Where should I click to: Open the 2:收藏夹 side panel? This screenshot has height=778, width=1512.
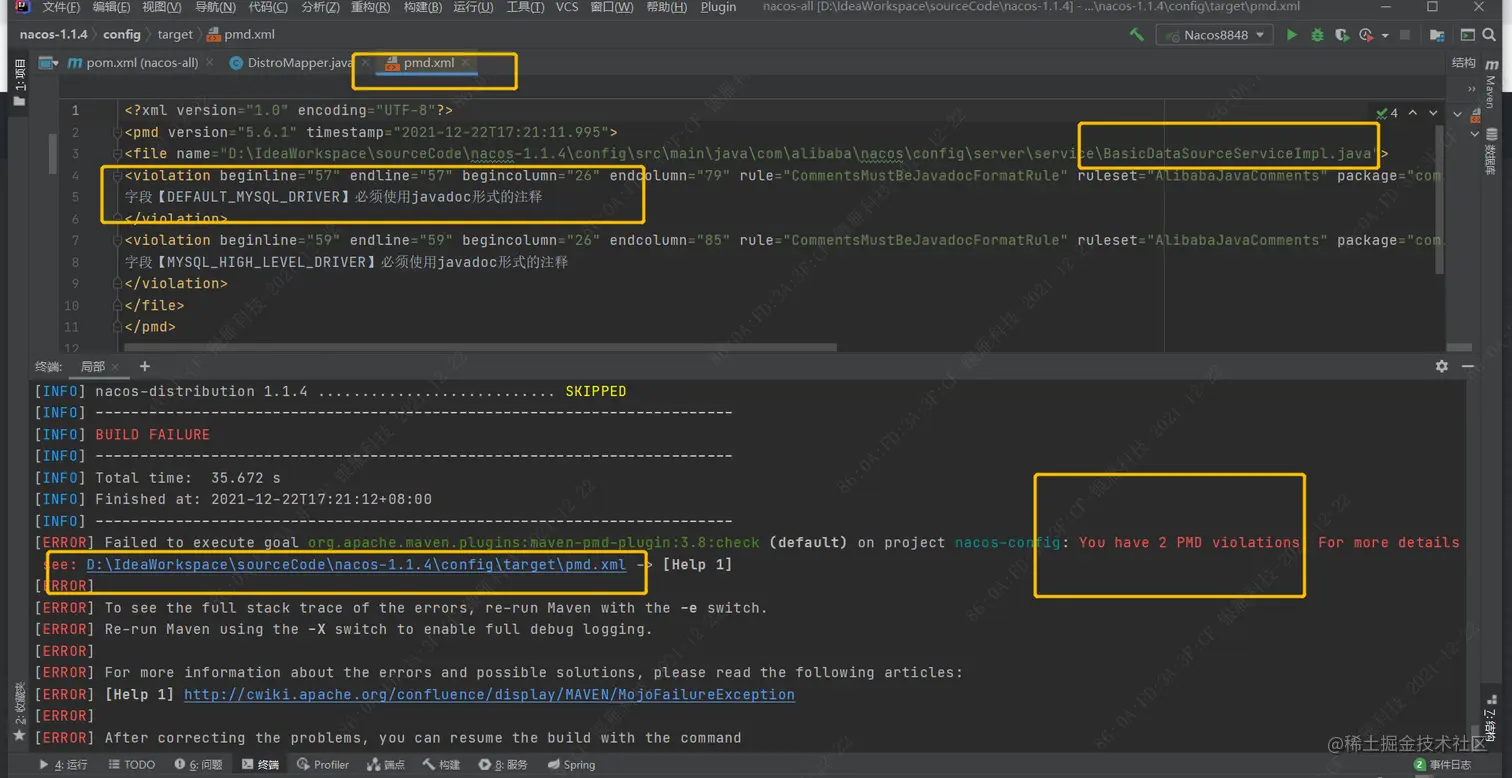tap(19, 705)
